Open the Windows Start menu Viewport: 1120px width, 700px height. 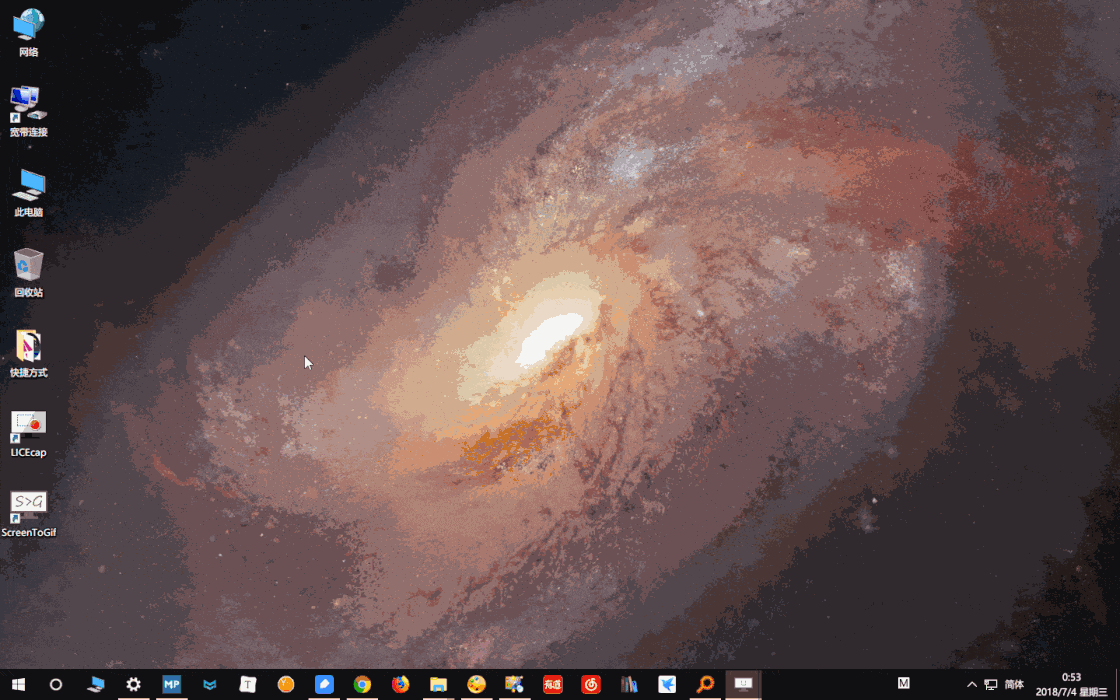pos(19,684)
